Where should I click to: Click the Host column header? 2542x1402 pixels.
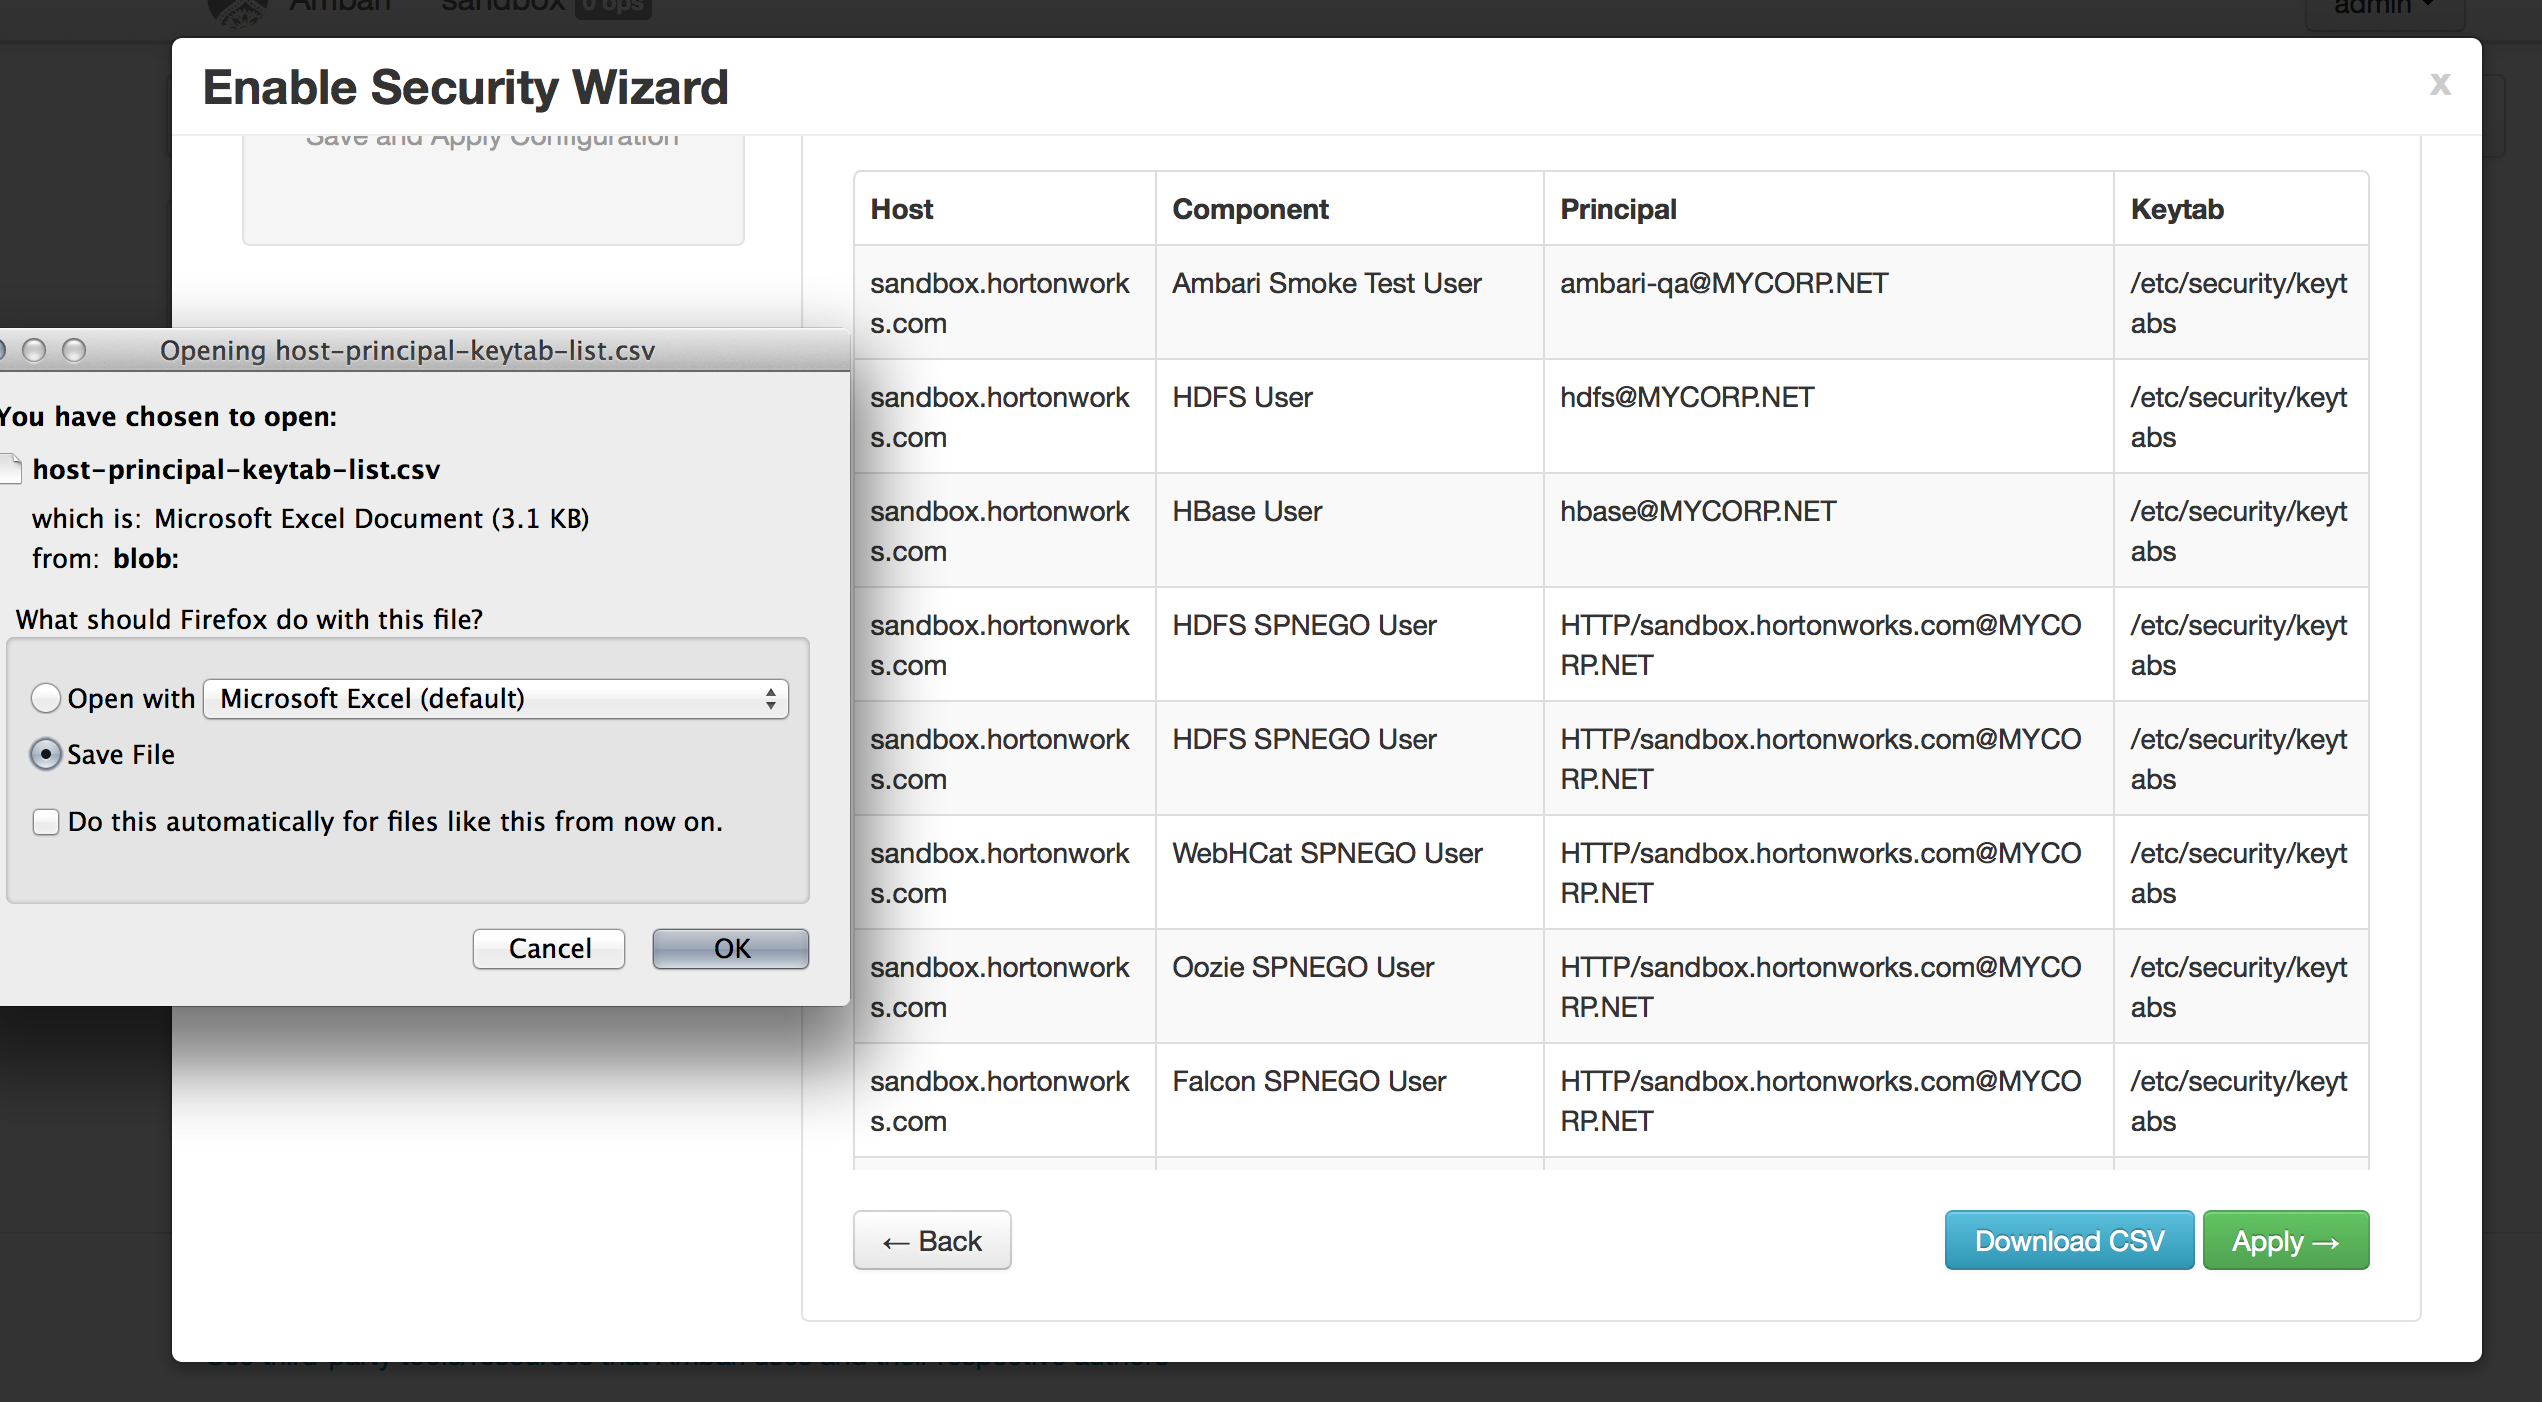pos(902,209)
